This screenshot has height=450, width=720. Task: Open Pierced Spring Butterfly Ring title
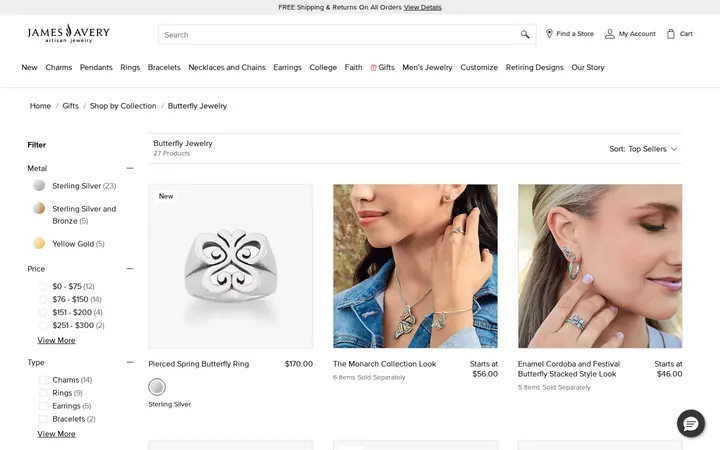(x=199, y=364)
